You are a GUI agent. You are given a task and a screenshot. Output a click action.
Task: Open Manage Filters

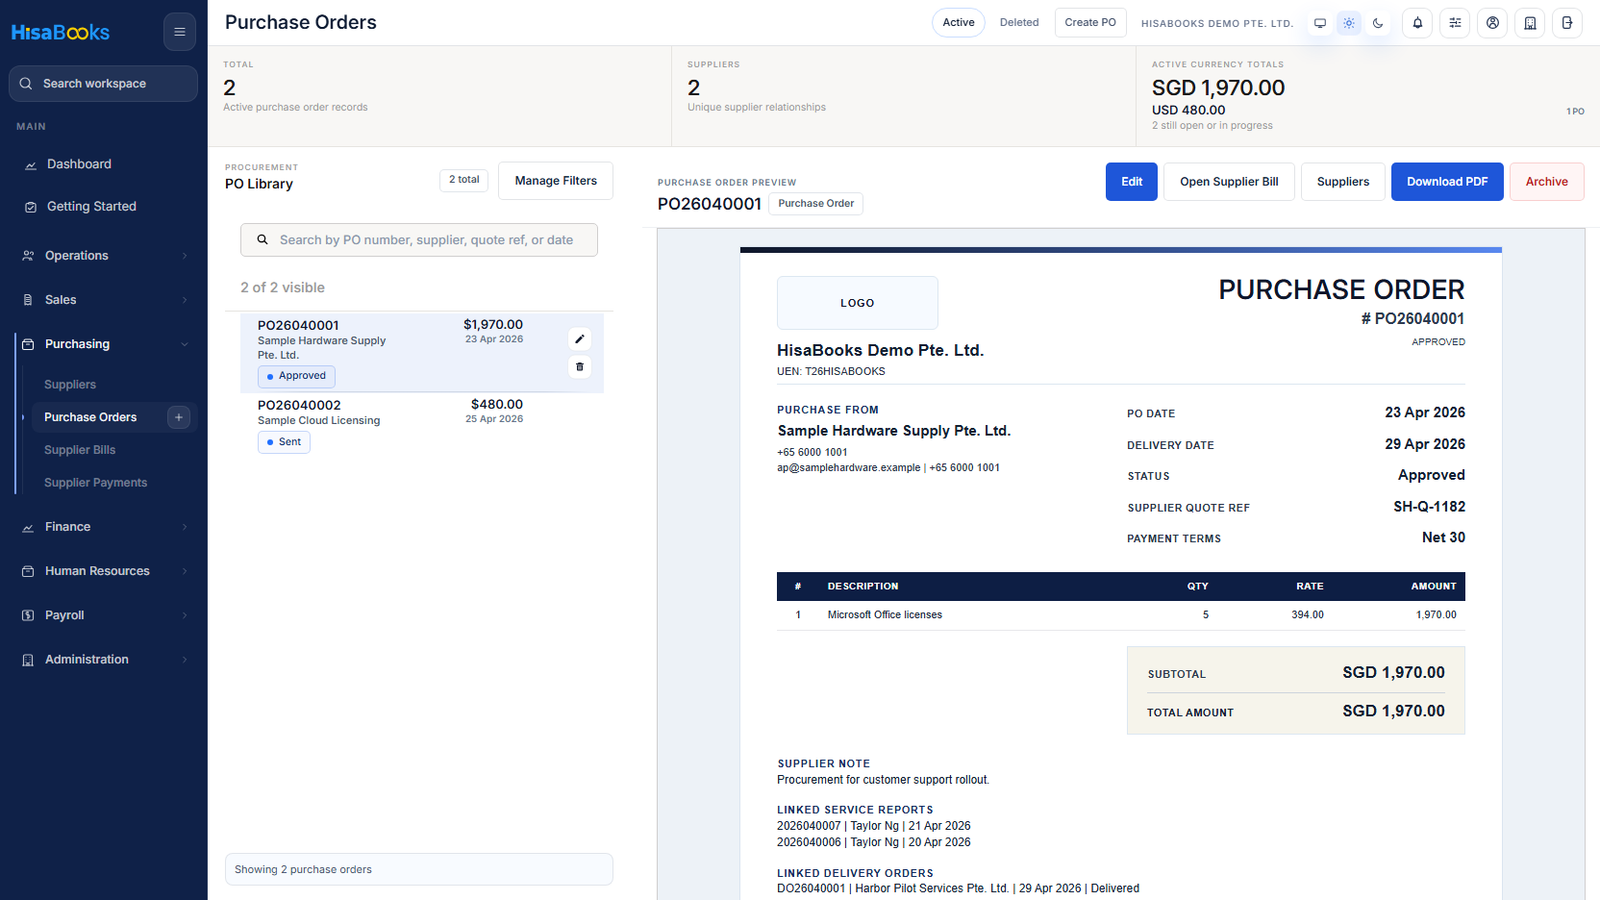point(556,181)
